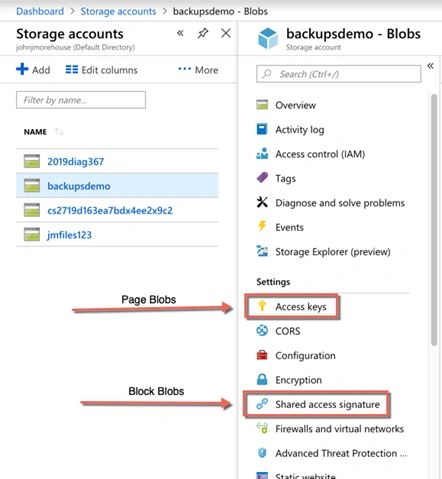Sort the list by NAME arrows
This screenshot has height=479, width=442.
[x=59, y=132]
